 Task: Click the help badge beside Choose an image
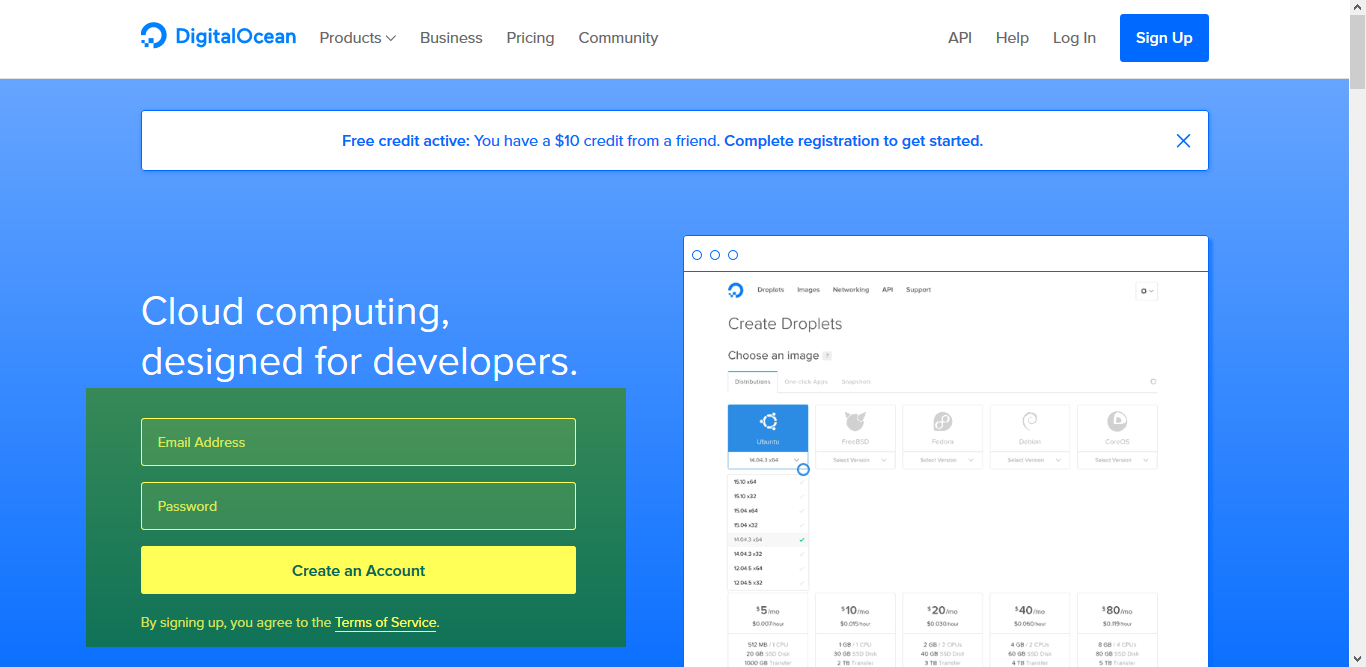pos(827,356)
